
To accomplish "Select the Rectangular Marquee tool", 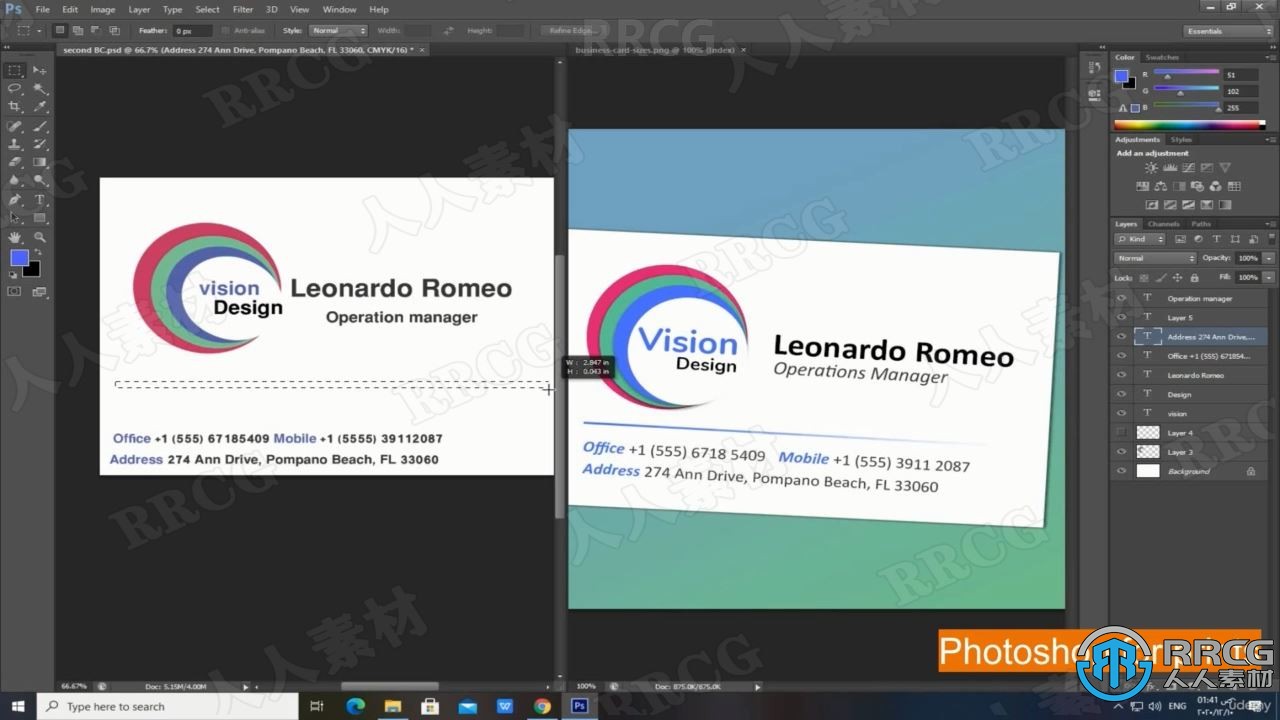I will click(x=15, y=71).
